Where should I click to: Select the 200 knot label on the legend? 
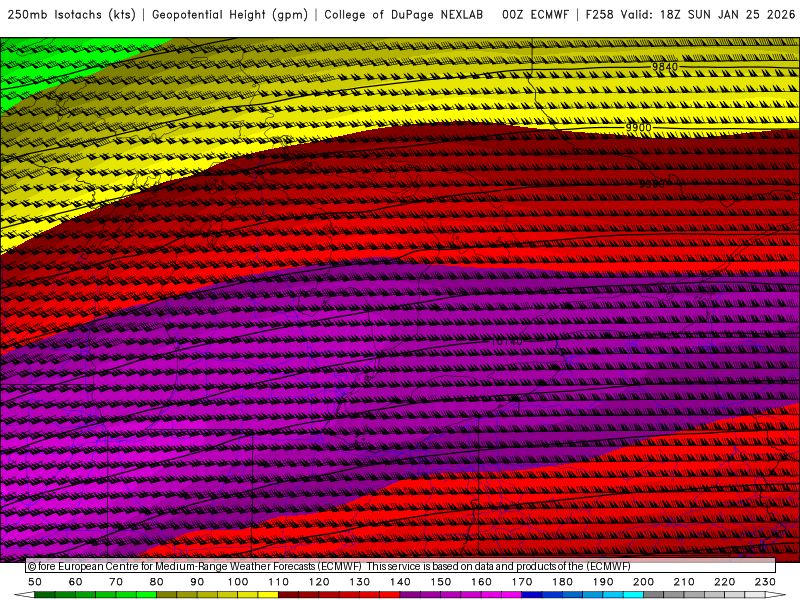pyautogui.click(x=644, y=582)
